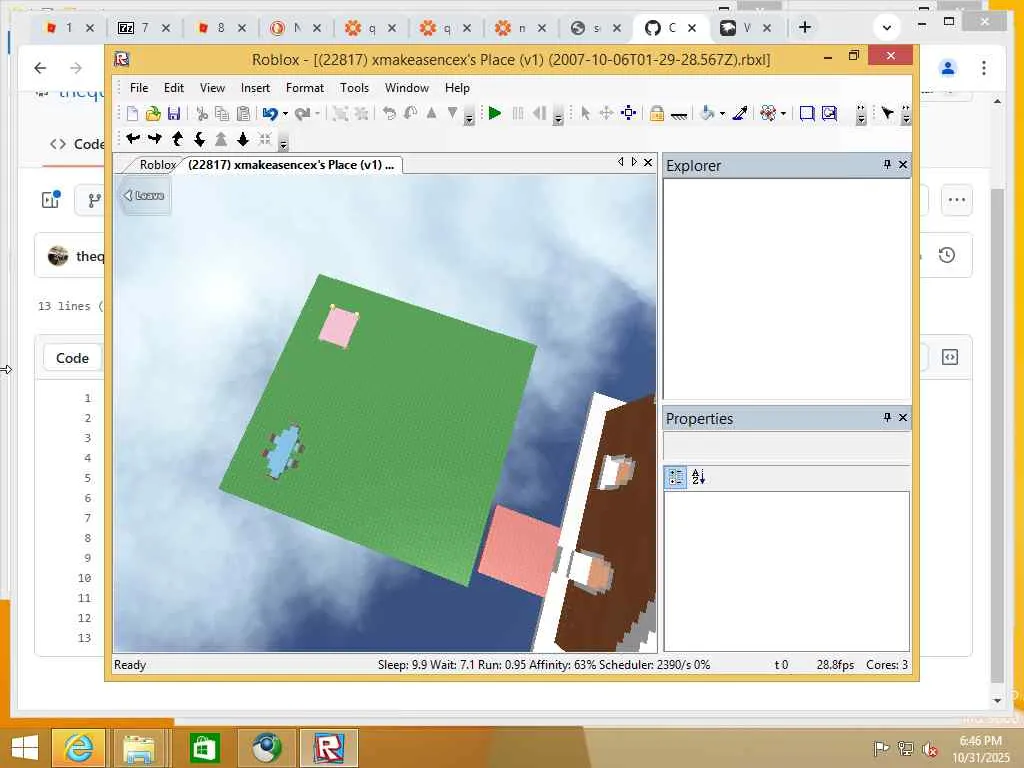Toggle Alphabetical sort in Properties panel

(x=698, y=477)
